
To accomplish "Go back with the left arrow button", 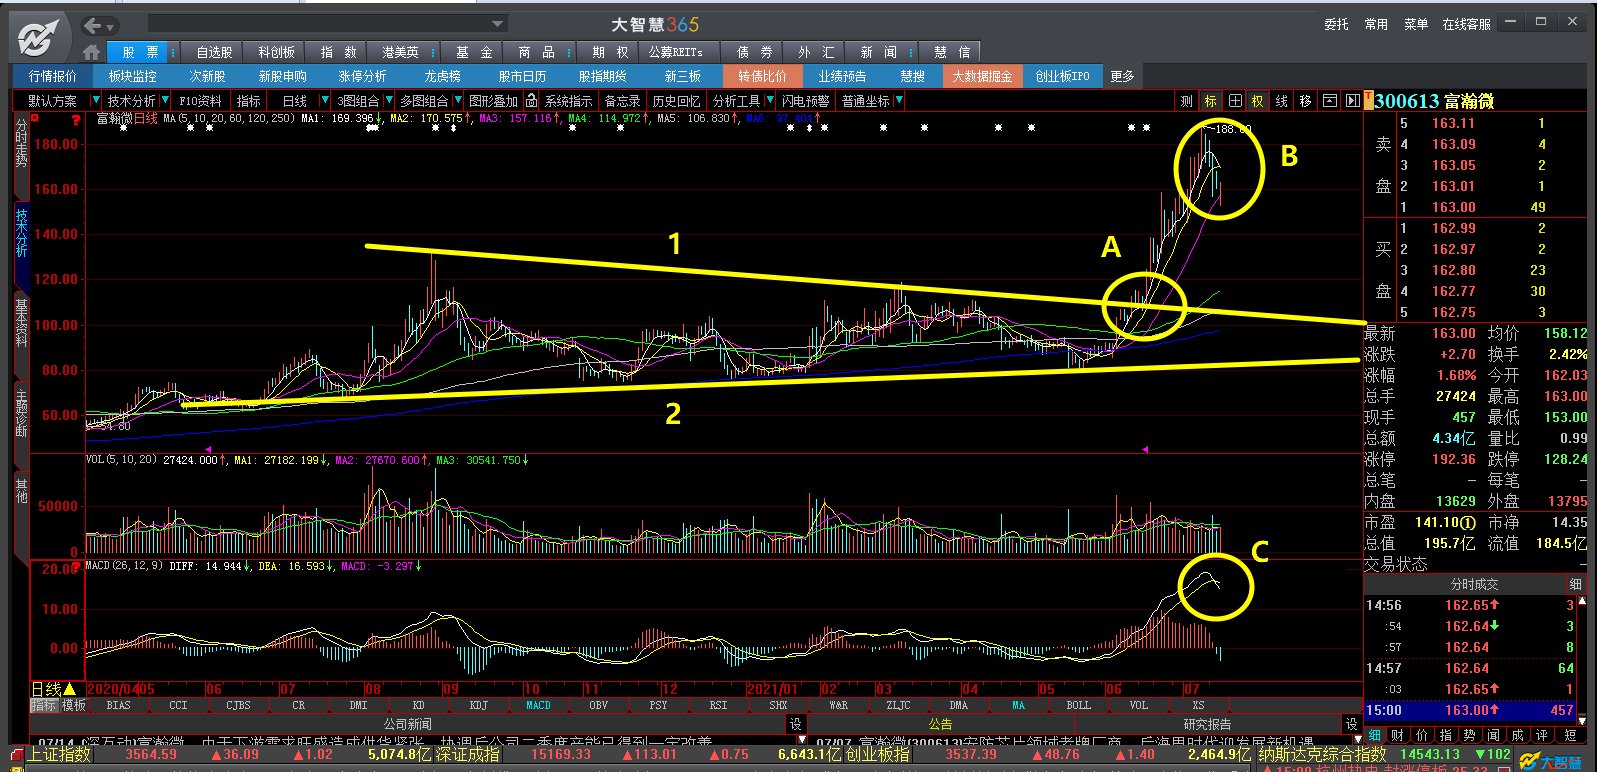I will pos(93,25).
